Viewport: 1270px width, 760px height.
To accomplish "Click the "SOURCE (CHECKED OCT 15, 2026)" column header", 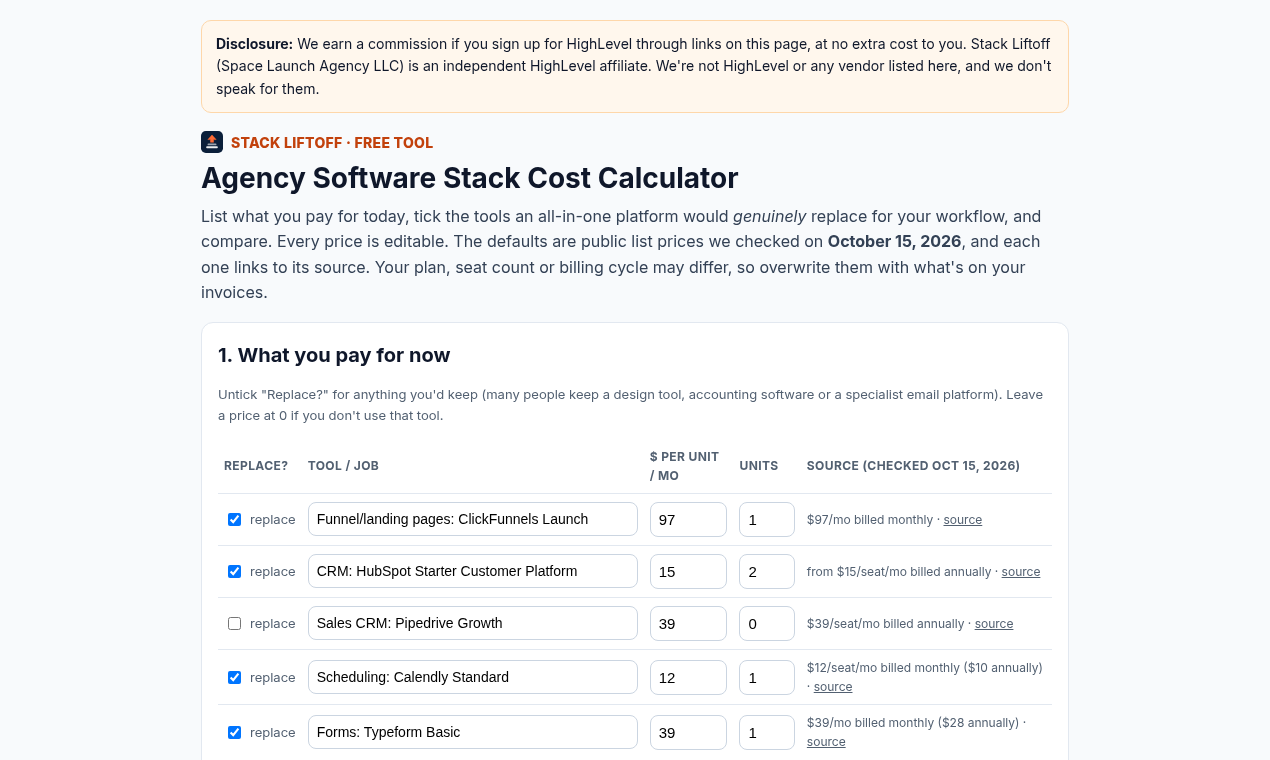I will coord(913,466).
